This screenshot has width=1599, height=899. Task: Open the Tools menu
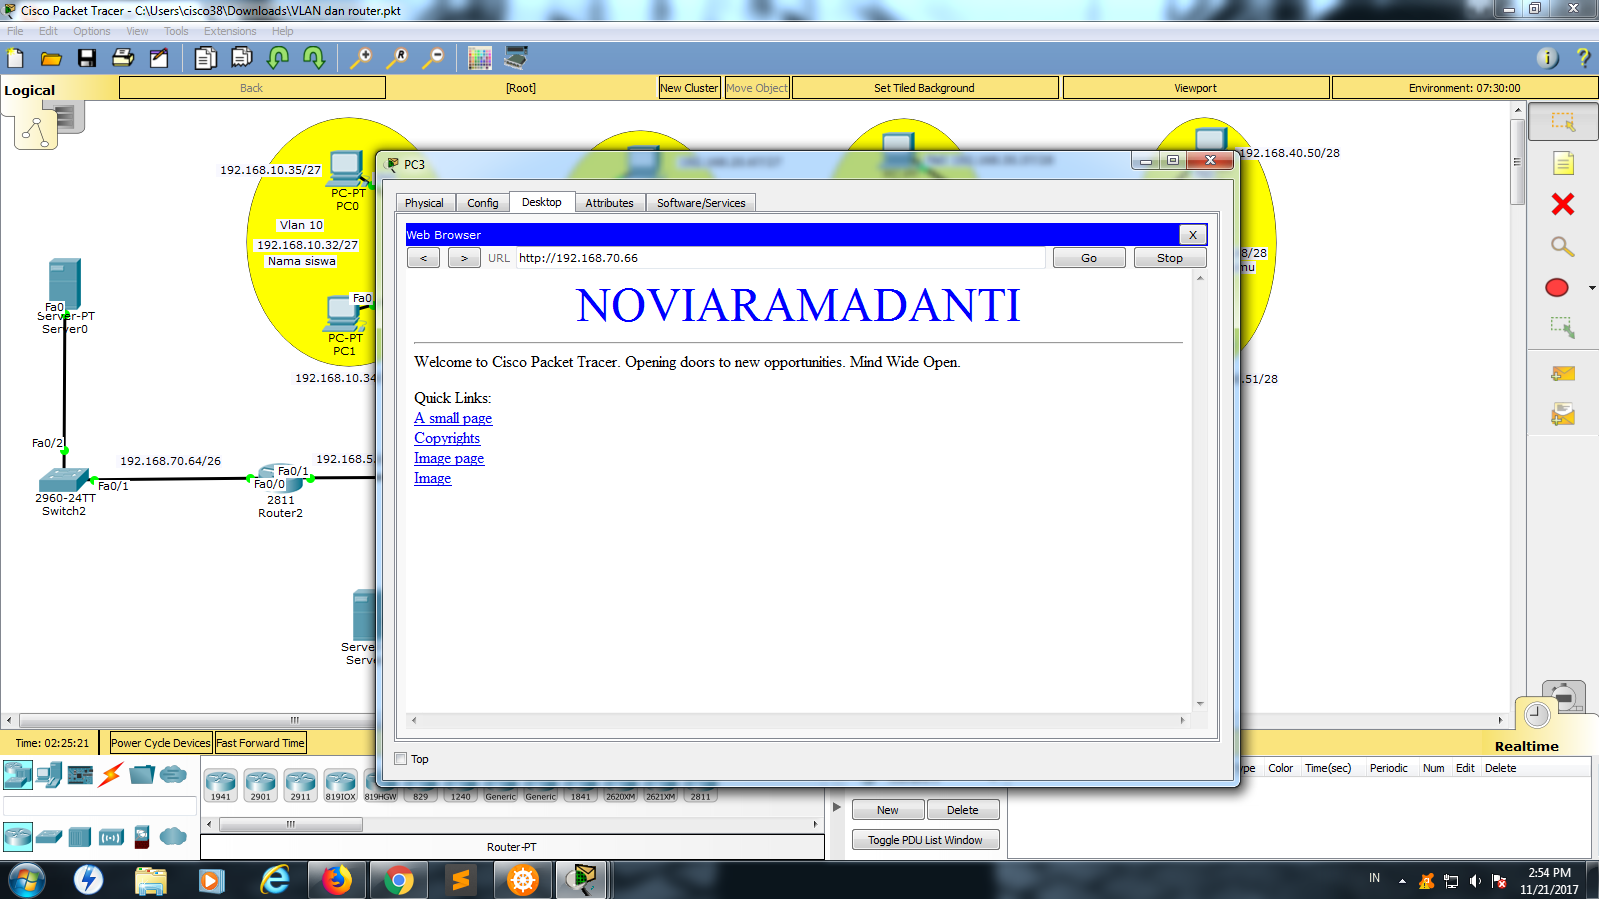click(176, 31)
